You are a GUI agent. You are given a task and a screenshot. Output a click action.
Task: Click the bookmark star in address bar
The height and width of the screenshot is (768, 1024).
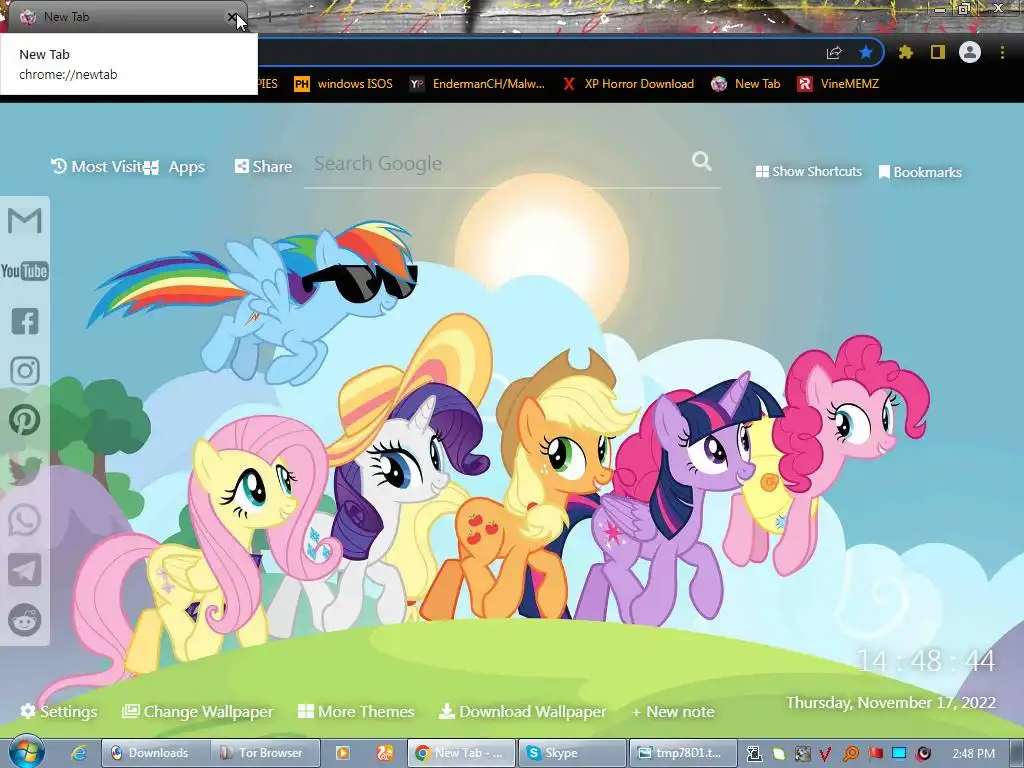coord(866,52)
